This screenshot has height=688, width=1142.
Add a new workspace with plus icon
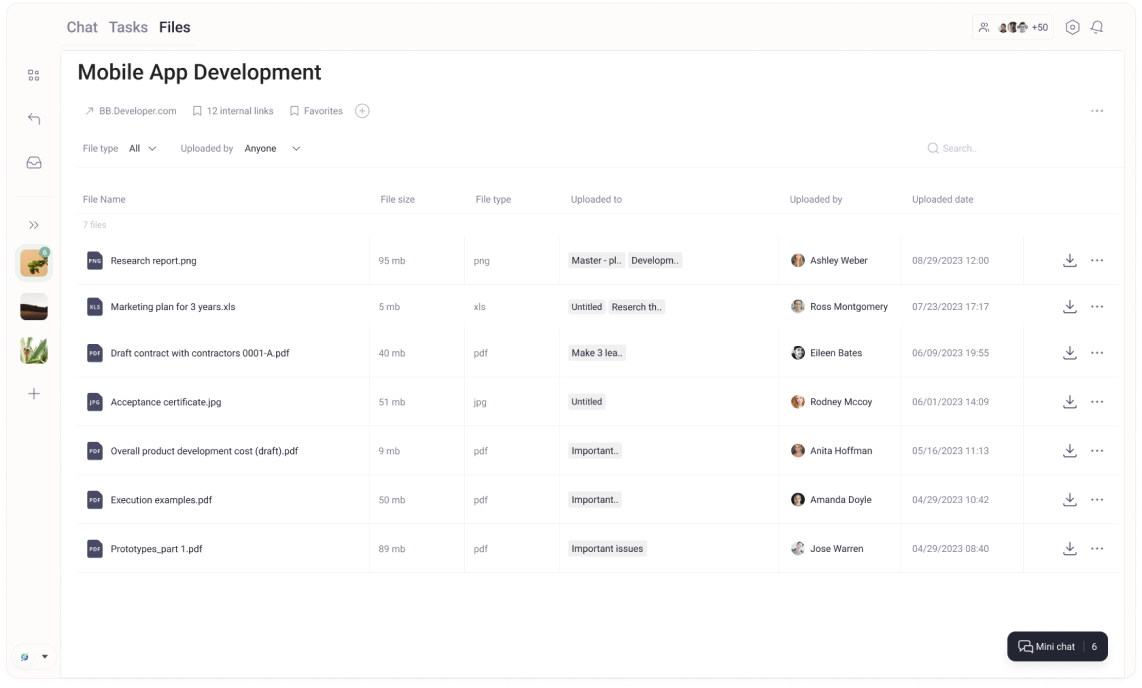point(34,394)
